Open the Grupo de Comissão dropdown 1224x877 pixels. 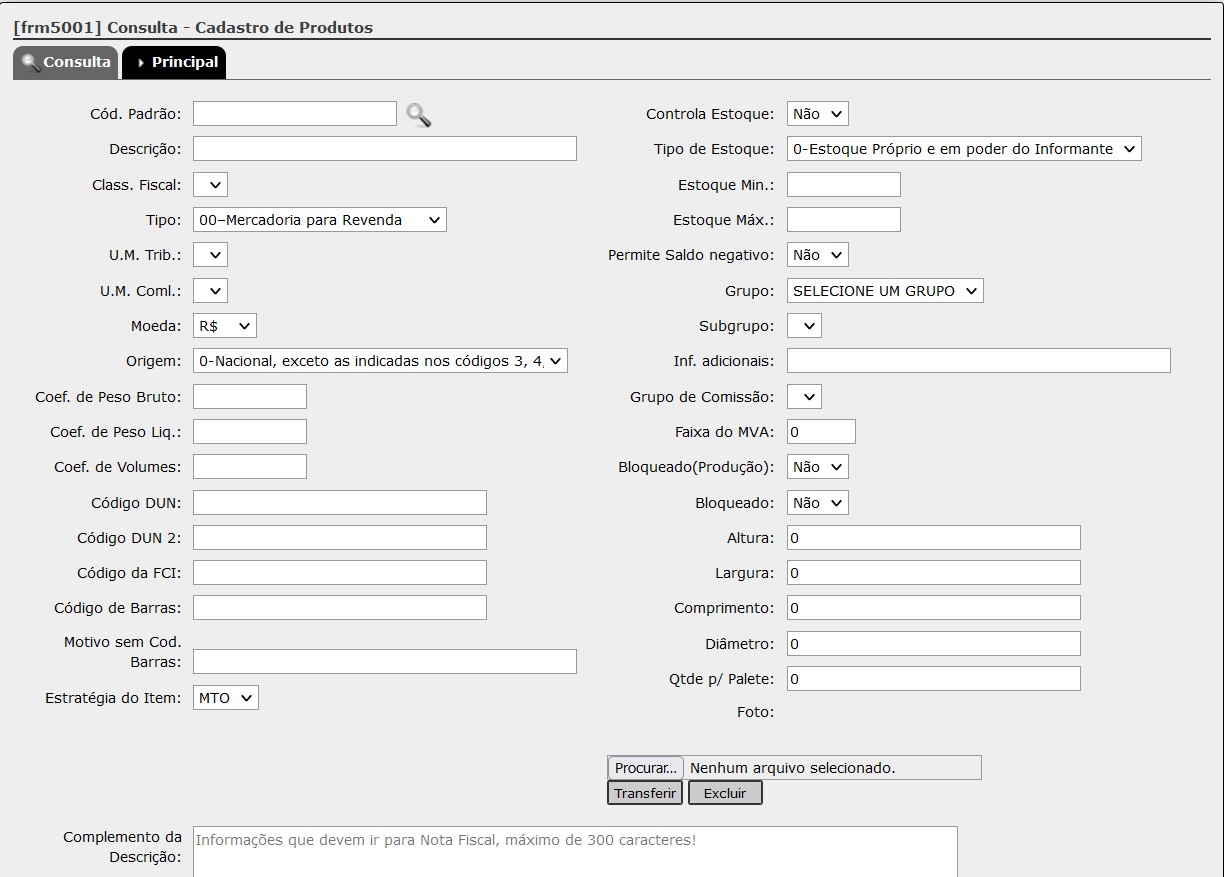click(x=805, y=397)
